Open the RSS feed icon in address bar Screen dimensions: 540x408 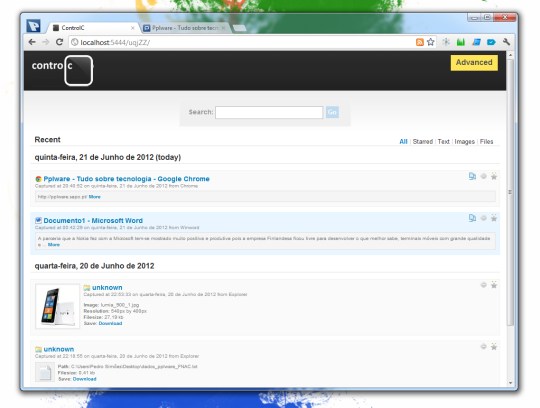[419, 42]
